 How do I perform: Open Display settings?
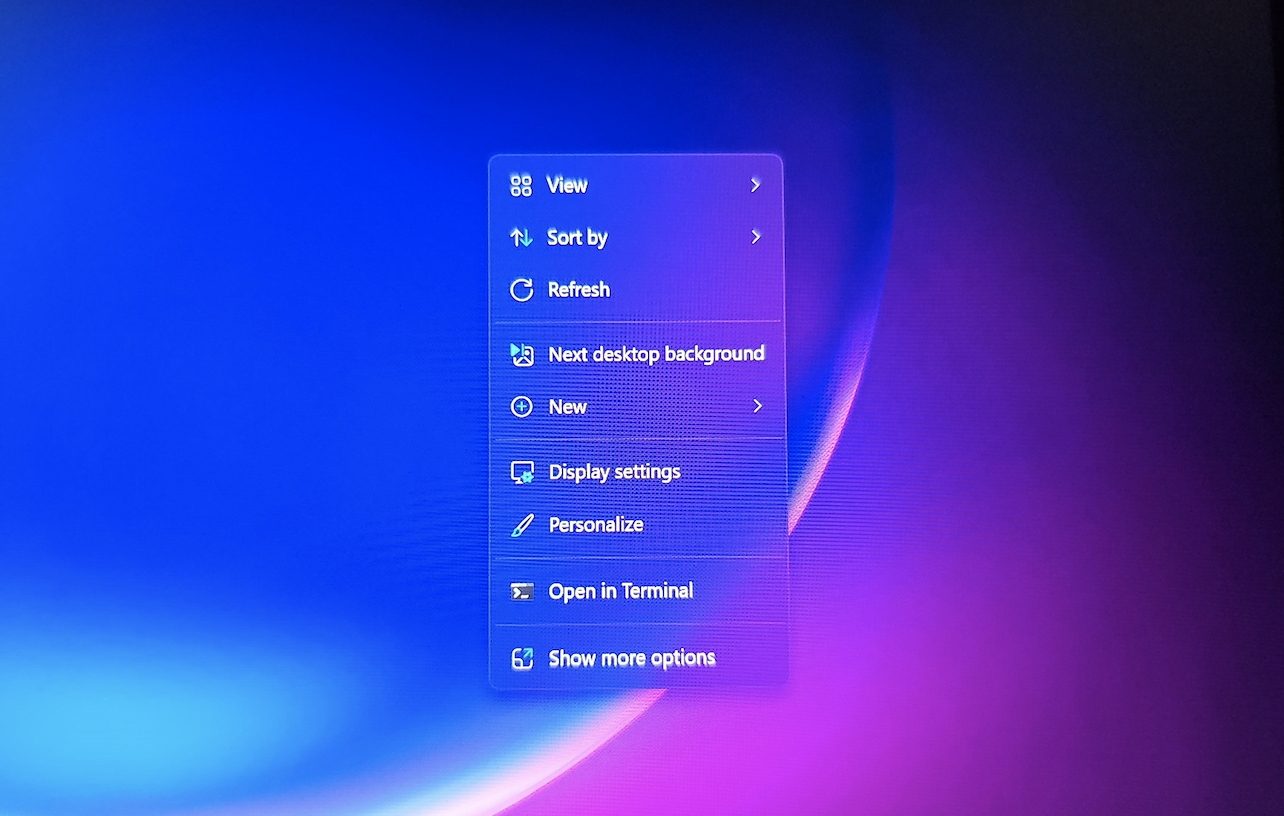[615, 471]
